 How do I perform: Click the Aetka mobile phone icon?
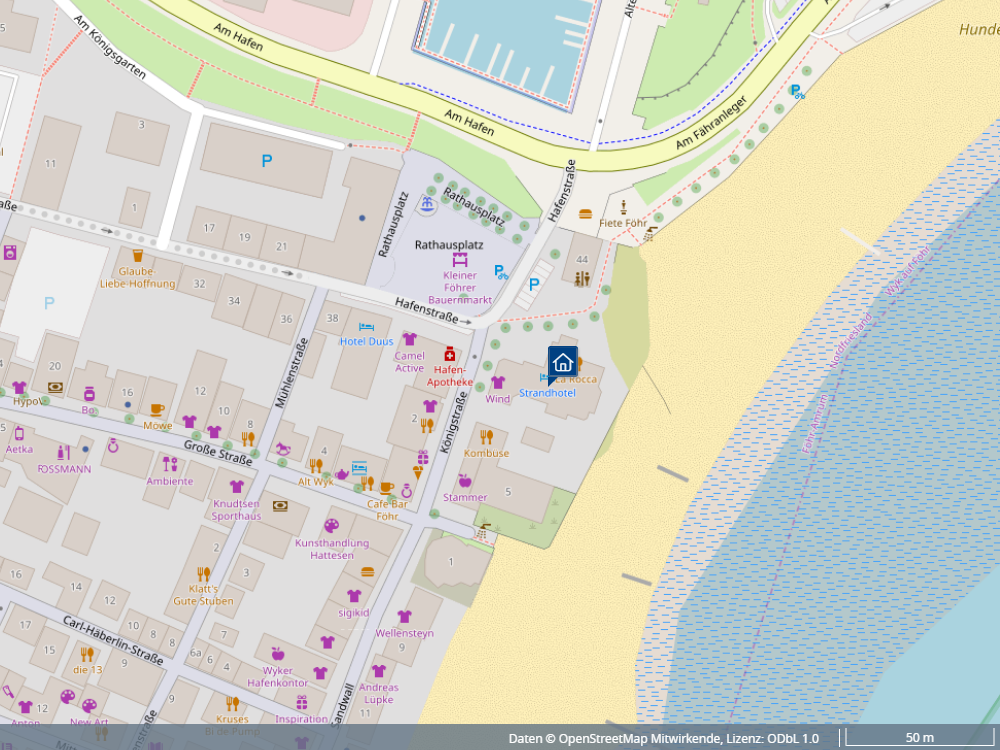click(19, 434)
